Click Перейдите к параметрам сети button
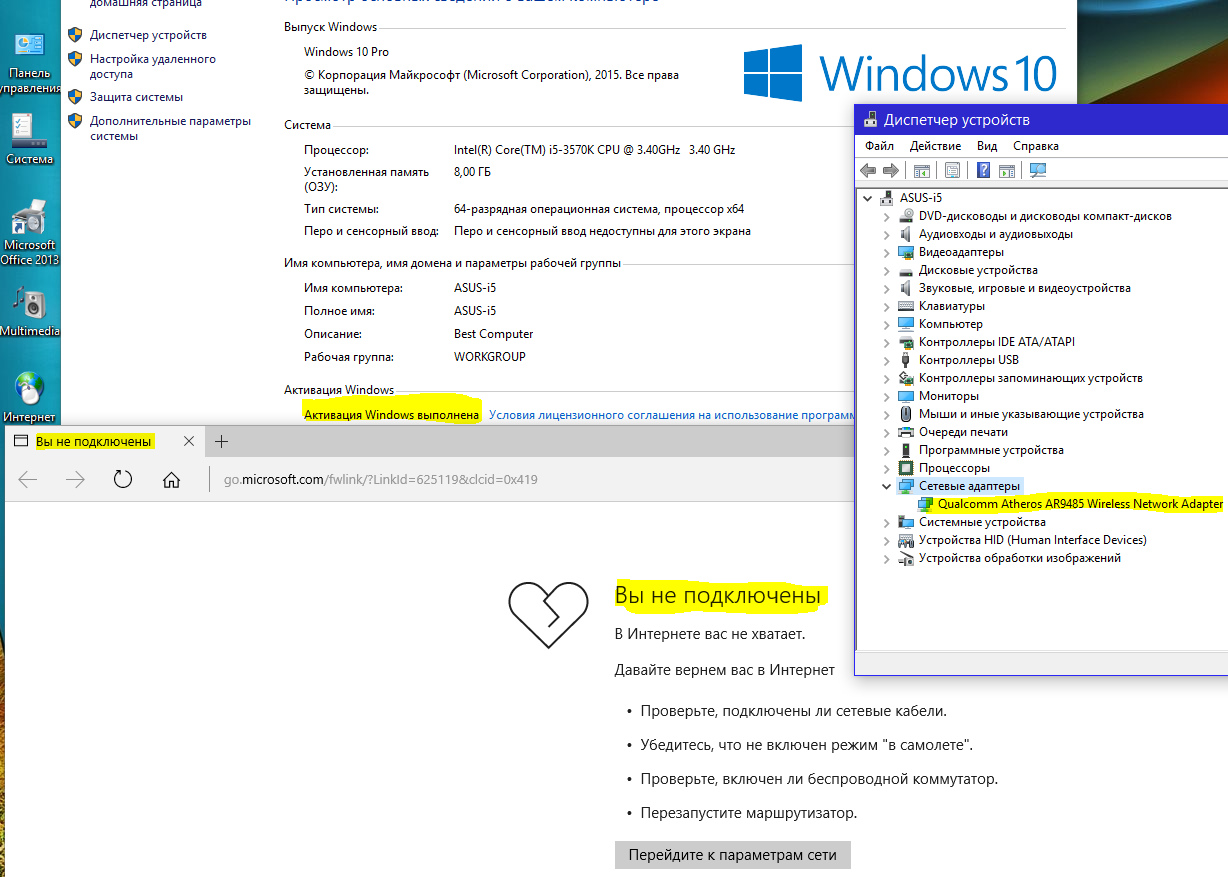Screen dimensions: 1228x877 [x=733, y=855]
